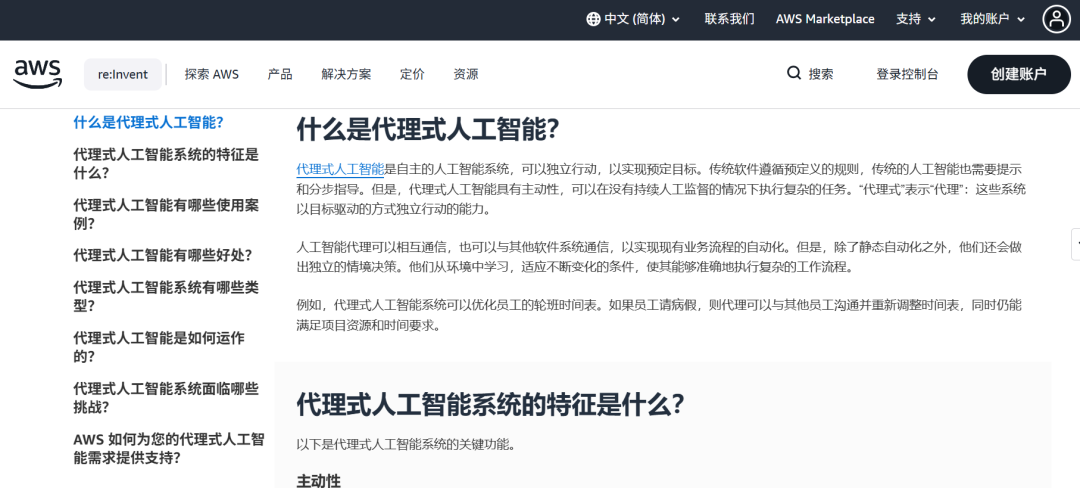The width and height of the screenshot is (1080, 488).
Task: Click the heading 代理式人工智能系统的特征是什么?
Action: click(490, 405)
